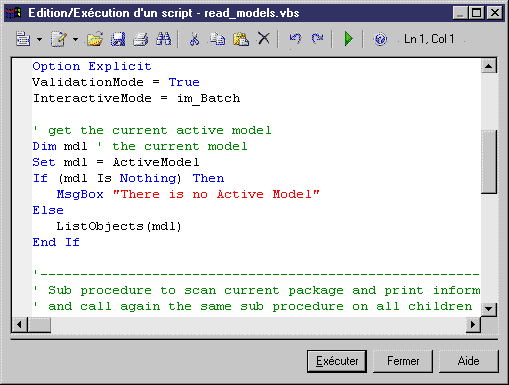Click the horizontal scrollbar left arrow
Viewport: 509px width, 385px height.
pos(19,324)
